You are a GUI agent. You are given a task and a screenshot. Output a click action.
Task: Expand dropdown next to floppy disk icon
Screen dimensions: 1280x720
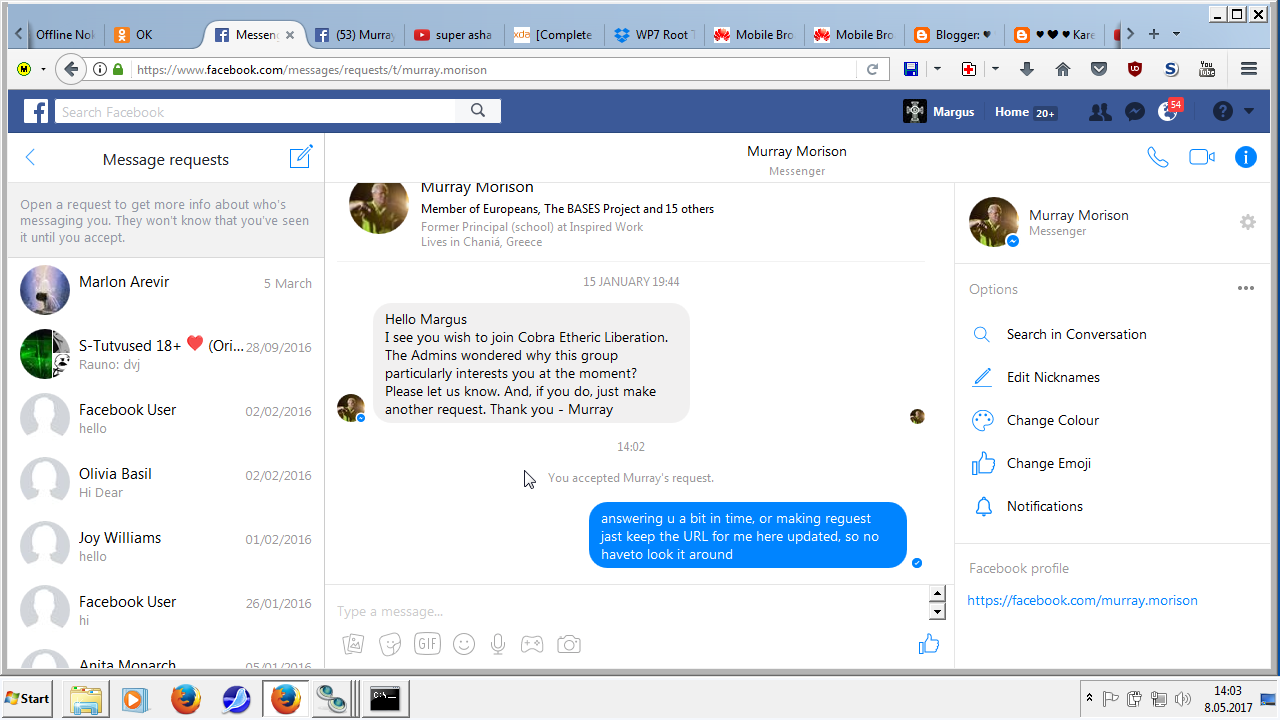(937, 69)
